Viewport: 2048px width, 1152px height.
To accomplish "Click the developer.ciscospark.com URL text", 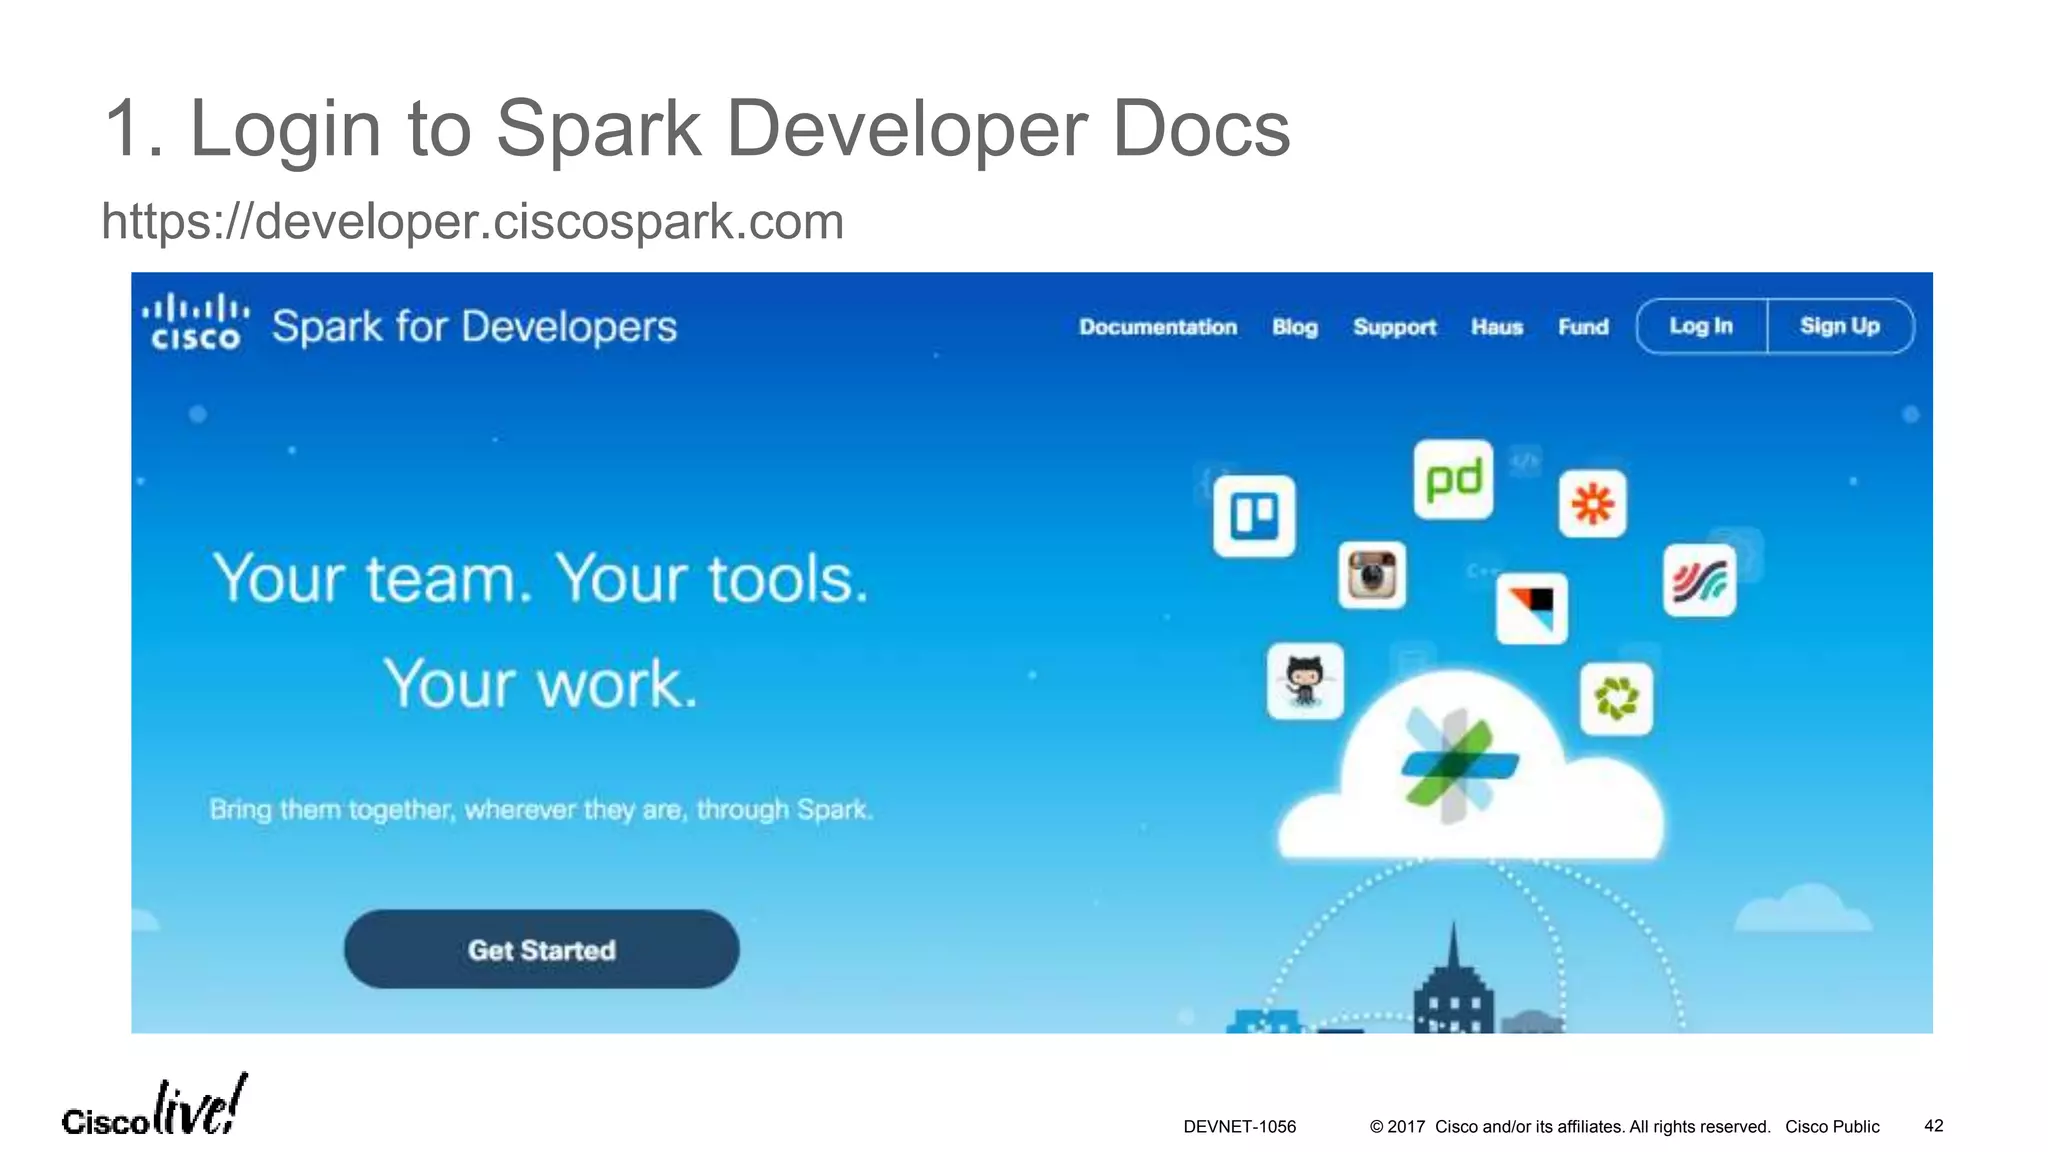I will coord(472,221).
